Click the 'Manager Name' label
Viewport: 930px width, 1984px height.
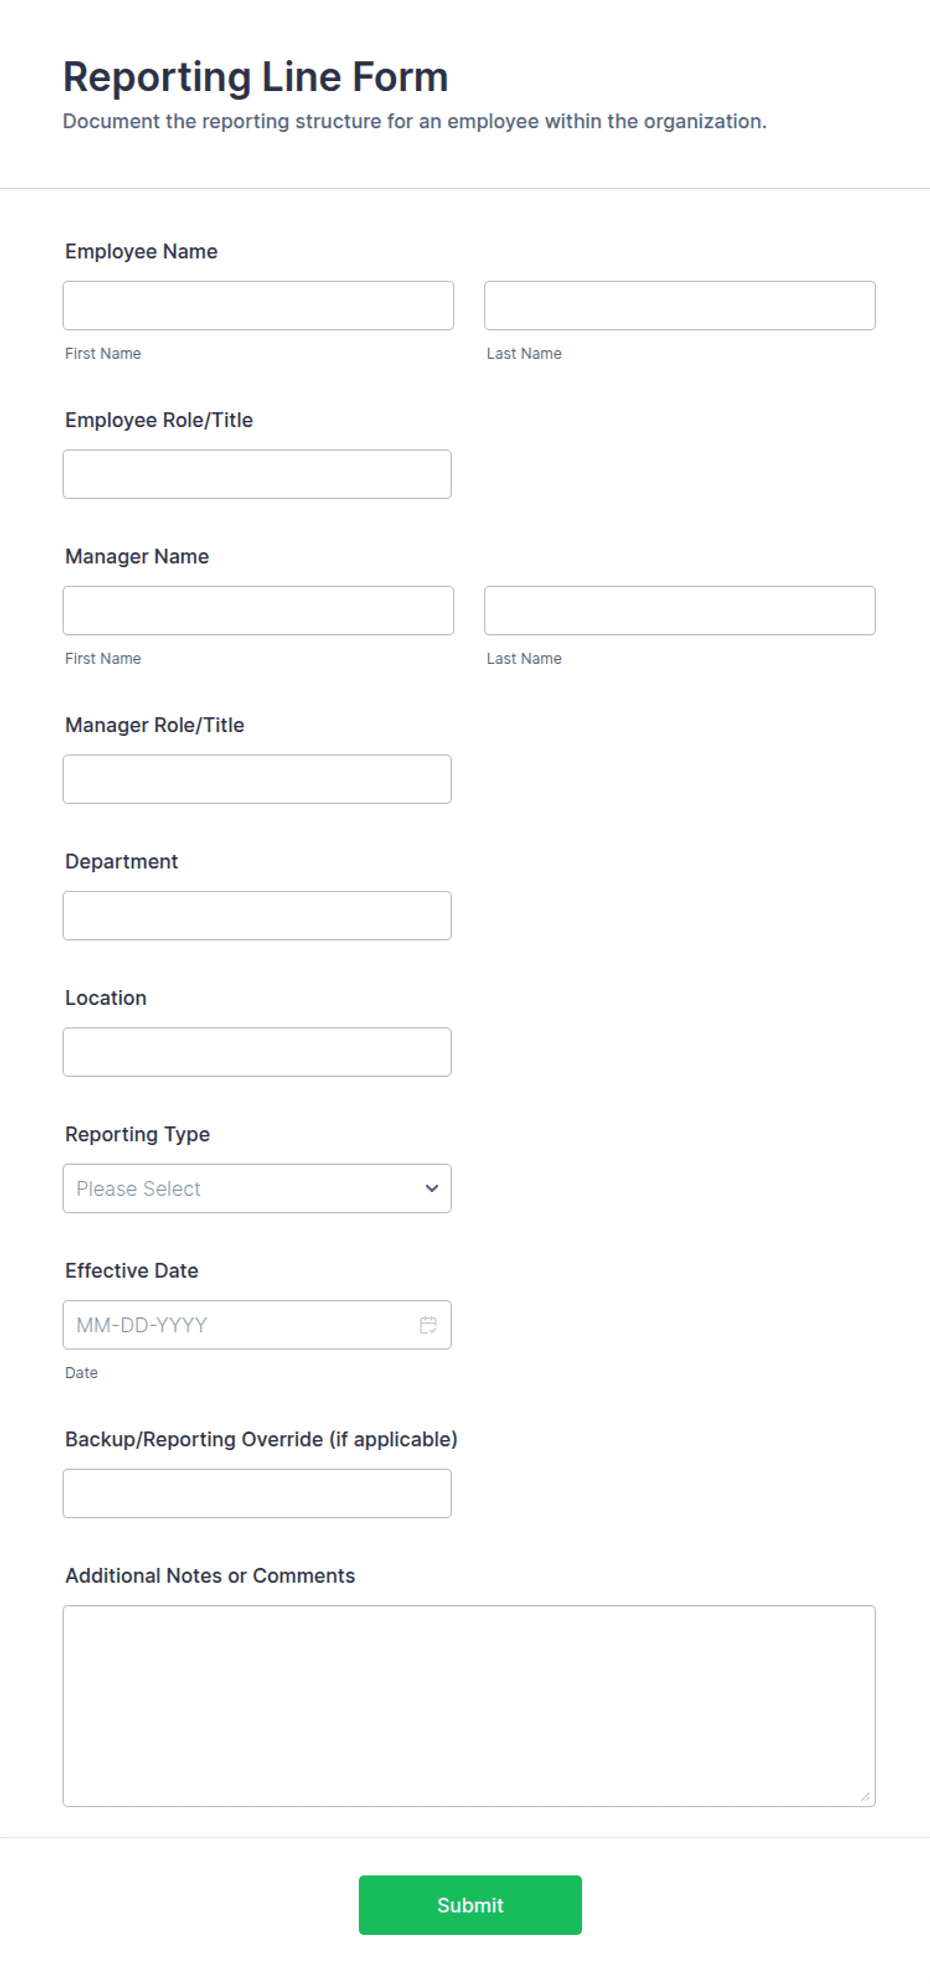pyautogui.click(x=137, y=556)
